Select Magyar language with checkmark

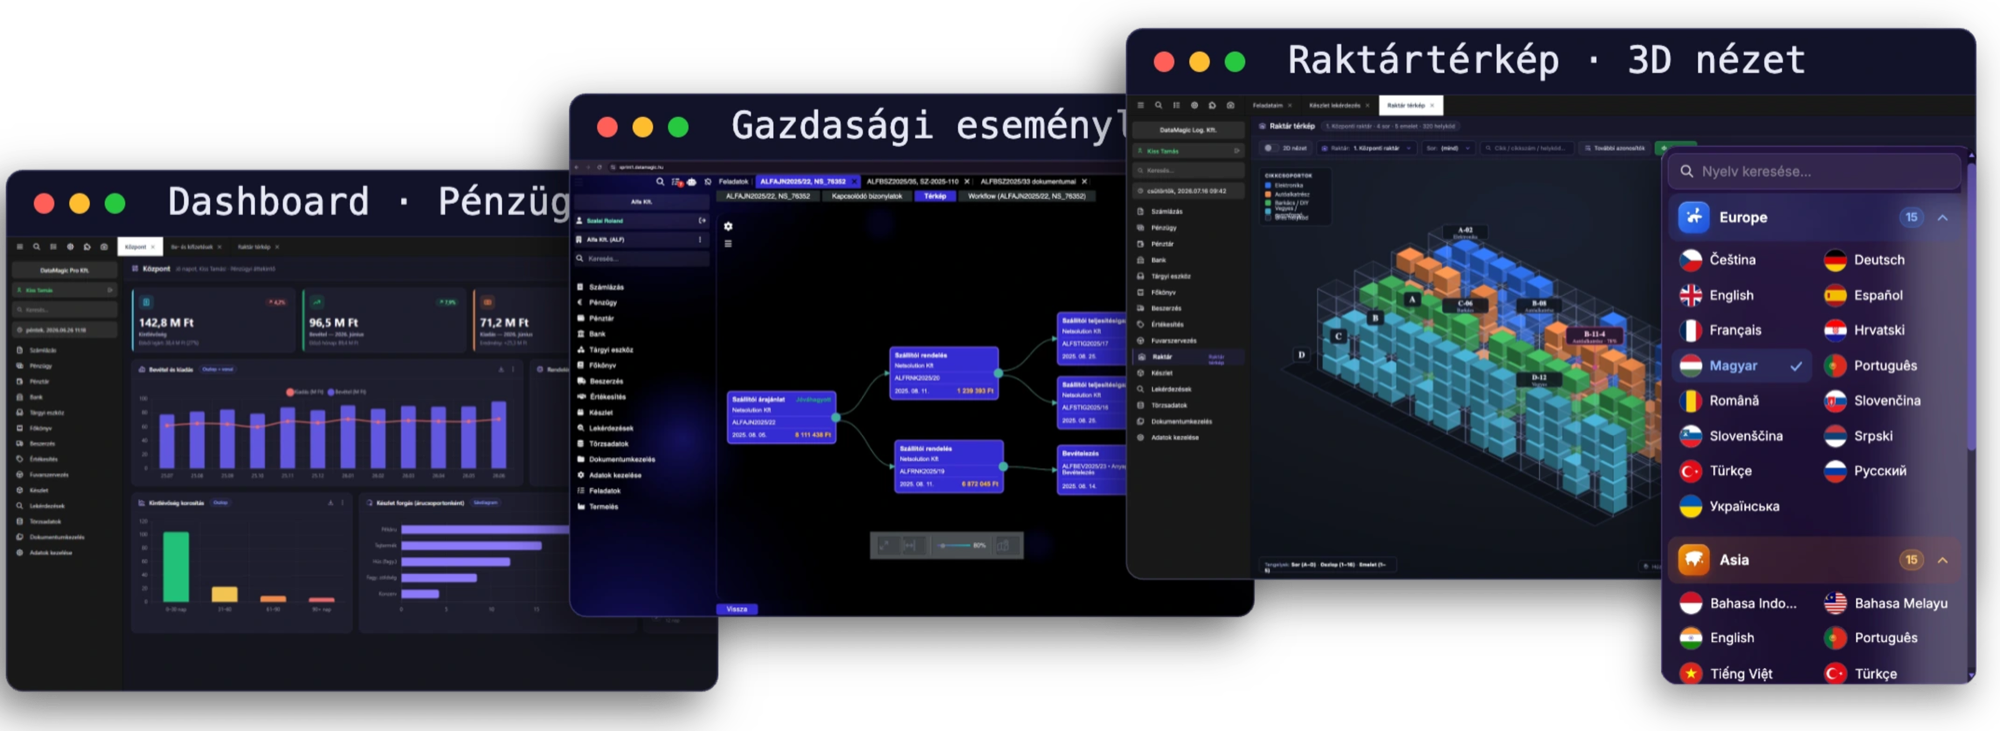[x=1741, y=366]
